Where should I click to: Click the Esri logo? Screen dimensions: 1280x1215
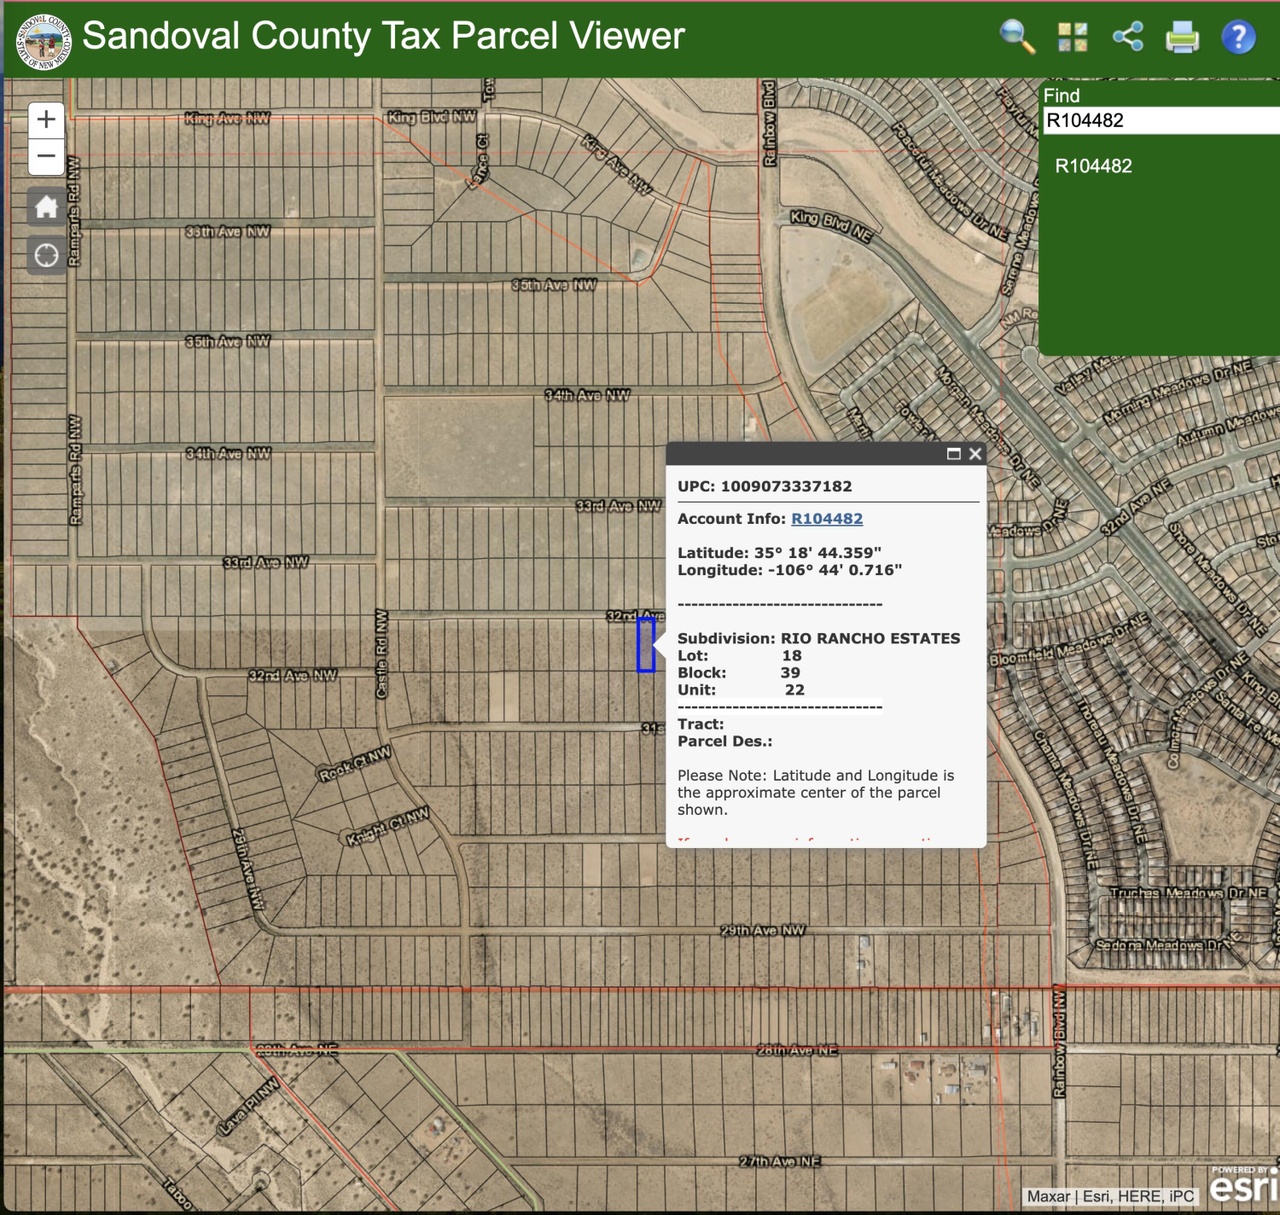[x=1244, y=1186]
